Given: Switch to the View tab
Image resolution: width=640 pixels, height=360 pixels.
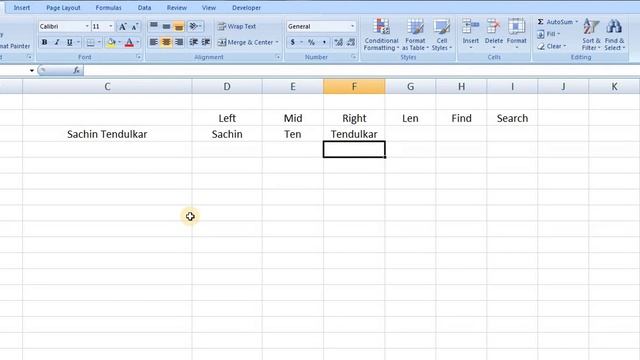Looking at the screenshot, I should 209,8.
